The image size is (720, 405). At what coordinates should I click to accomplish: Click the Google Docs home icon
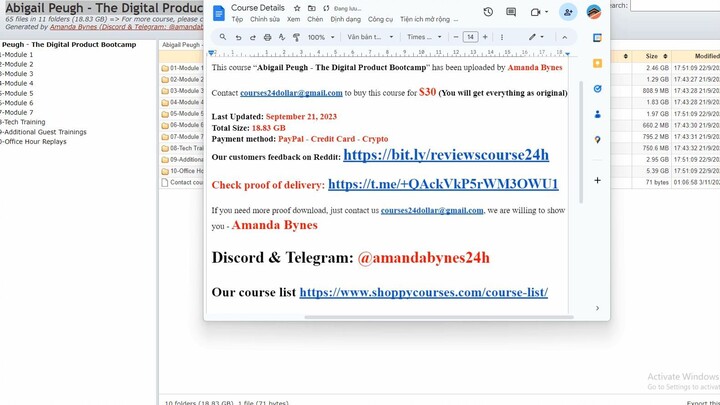click(219, 13)
